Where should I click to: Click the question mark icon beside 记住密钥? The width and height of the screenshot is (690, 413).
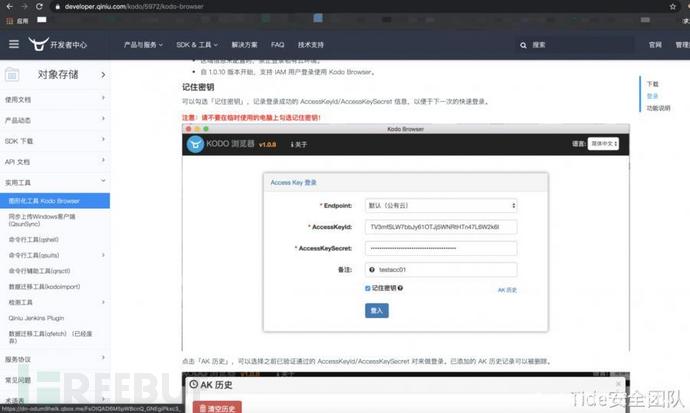click(x=400, y=288)
